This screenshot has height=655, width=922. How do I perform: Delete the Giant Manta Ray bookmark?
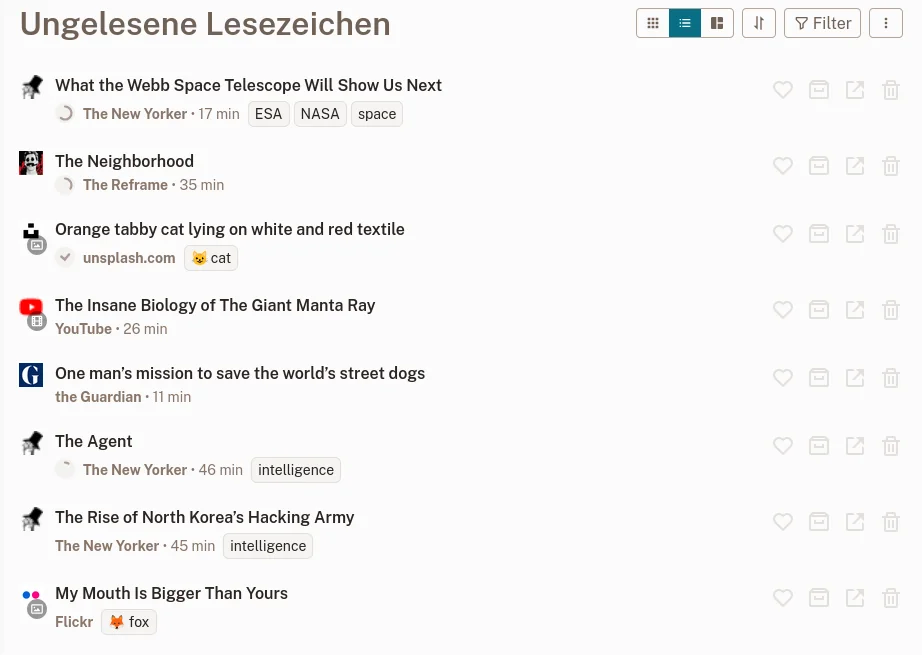(891, 310)
